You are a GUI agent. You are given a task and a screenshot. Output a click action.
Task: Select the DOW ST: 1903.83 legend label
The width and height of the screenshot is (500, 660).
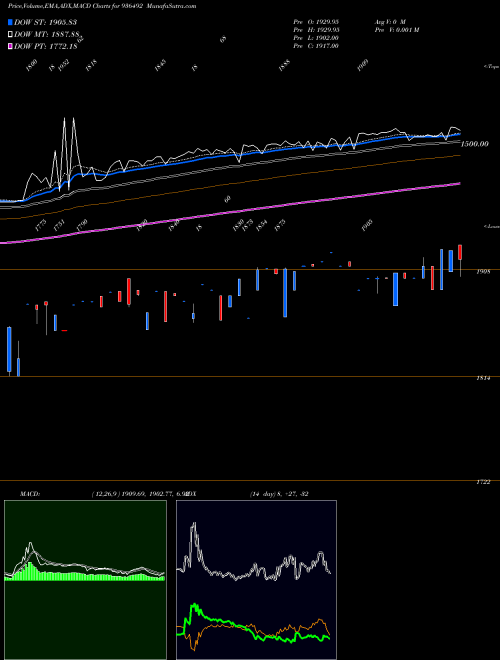(x=45, y=22)
